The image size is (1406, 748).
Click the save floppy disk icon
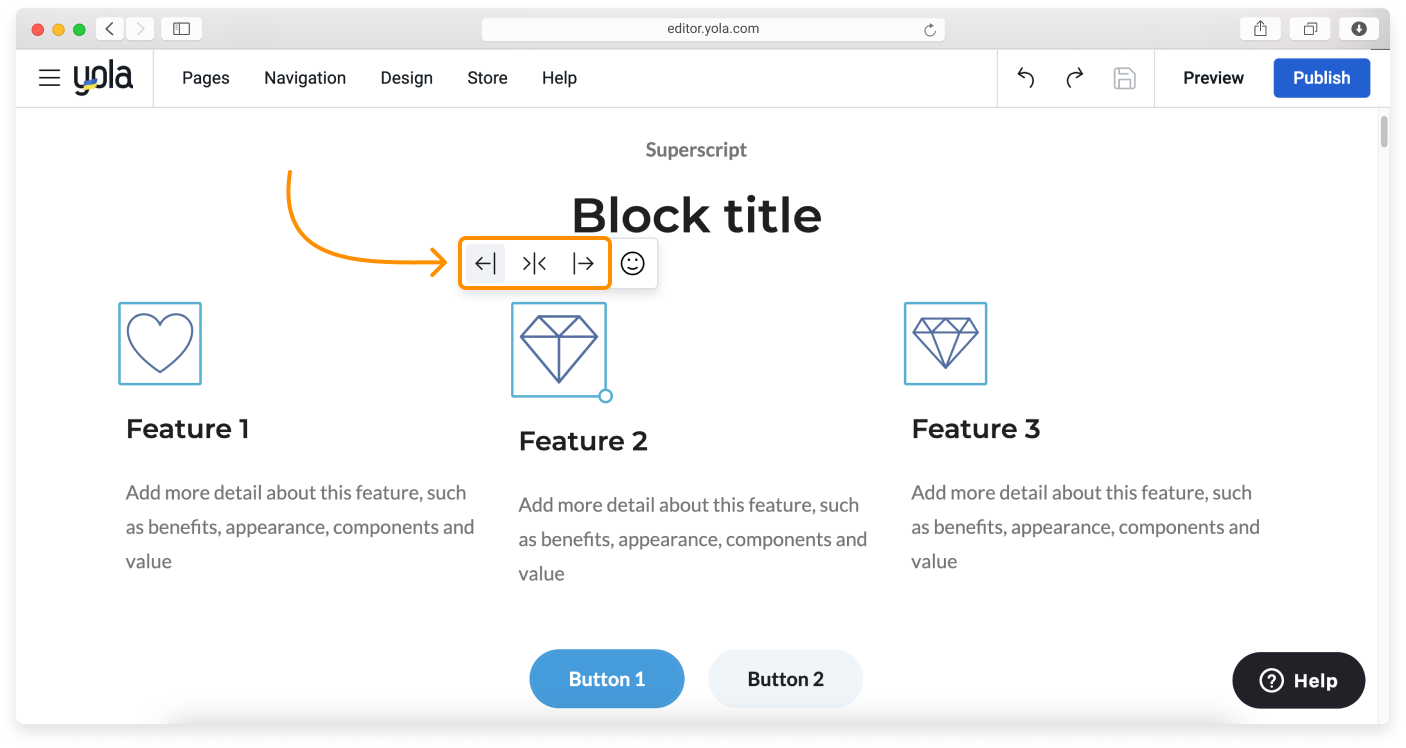[x=1125, y=78]
